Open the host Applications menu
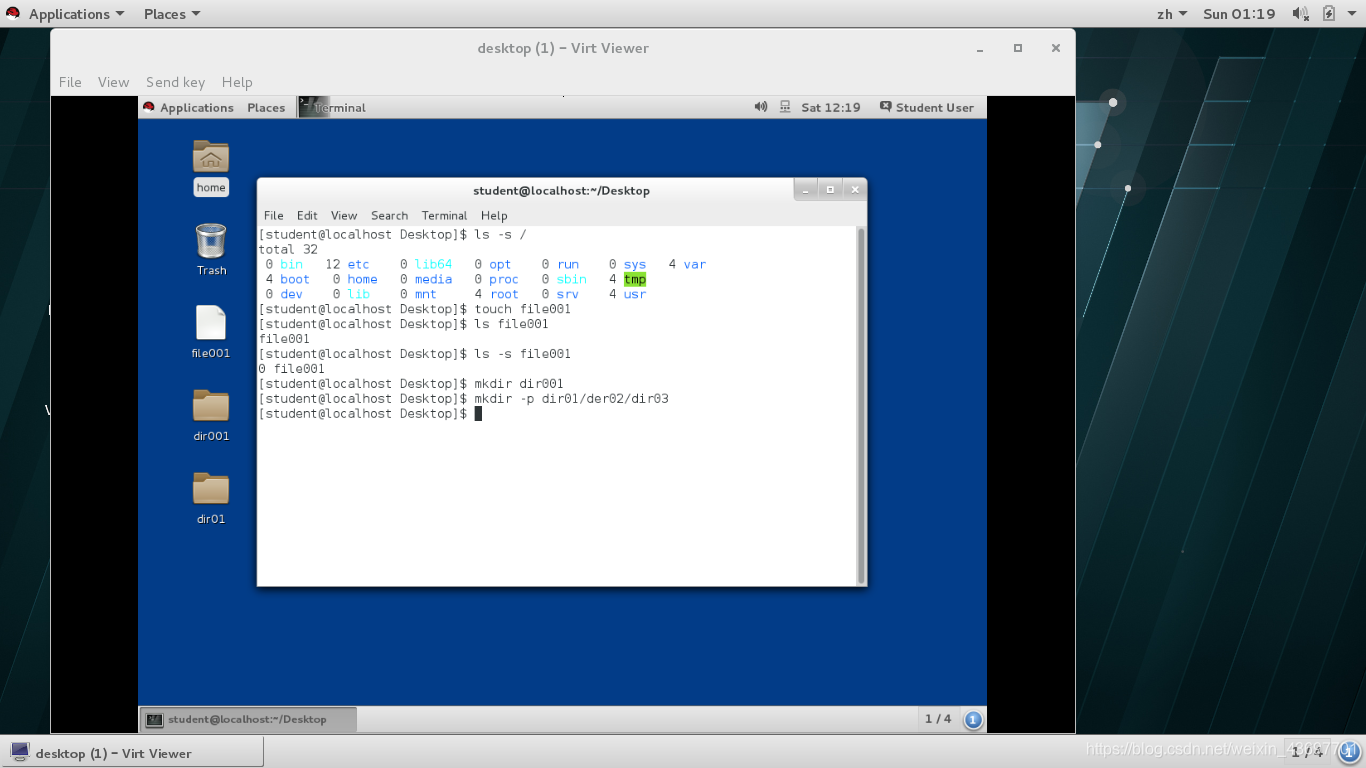1366x768 pixels. [x=76, y=14]
